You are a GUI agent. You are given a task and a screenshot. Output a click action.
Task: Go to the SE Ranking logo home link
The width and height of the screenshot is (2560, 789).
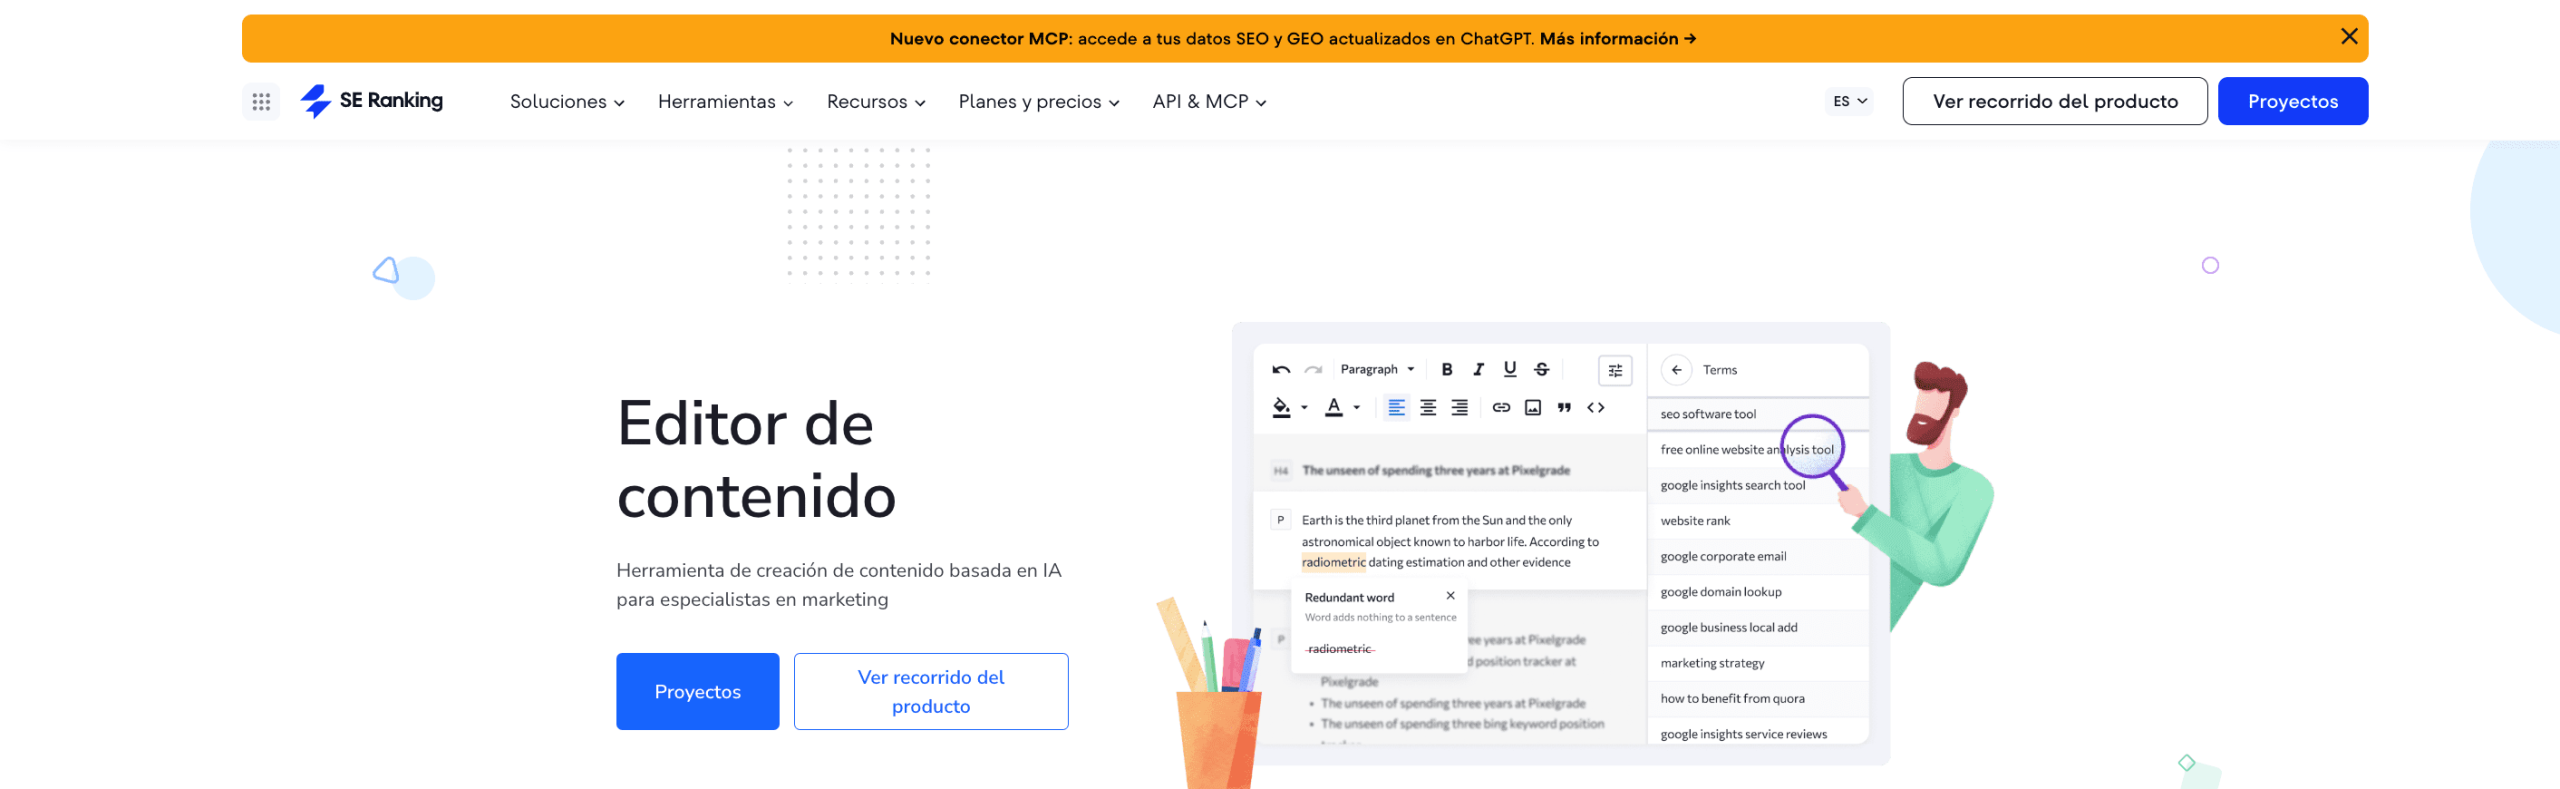(x=372, y=101)
